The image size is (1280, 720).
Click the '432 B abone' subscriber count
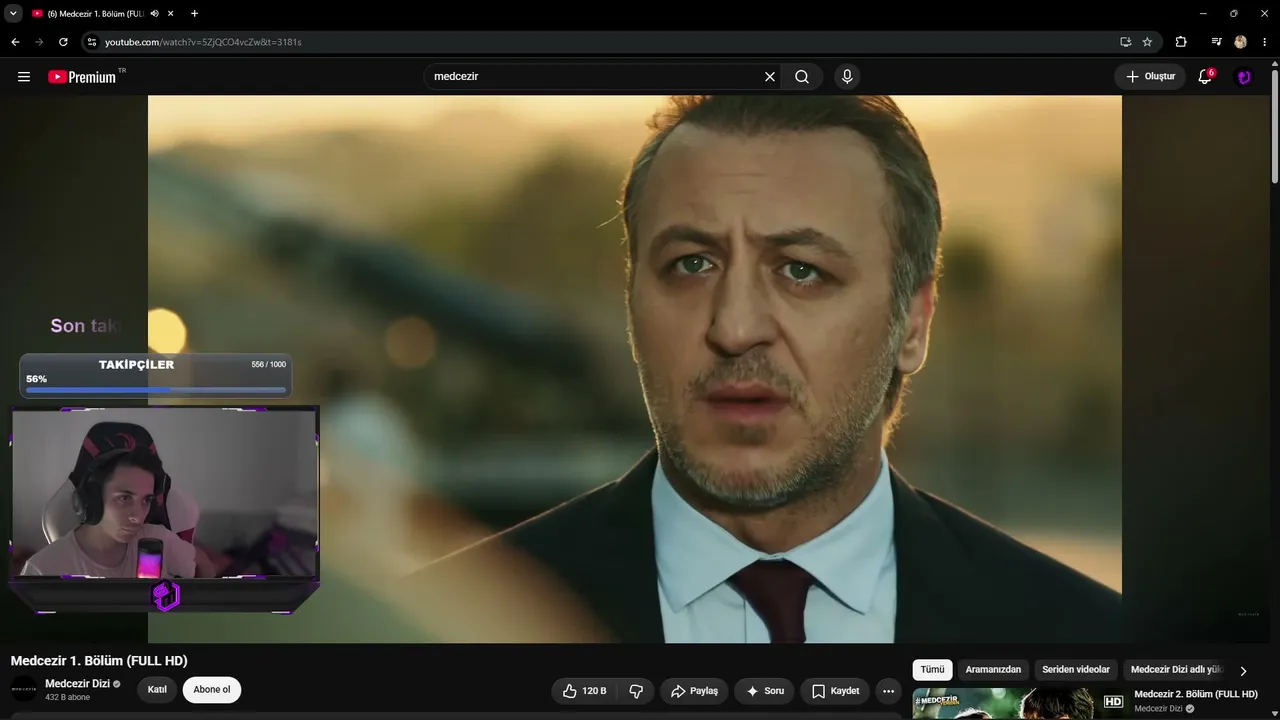point(67,697)
